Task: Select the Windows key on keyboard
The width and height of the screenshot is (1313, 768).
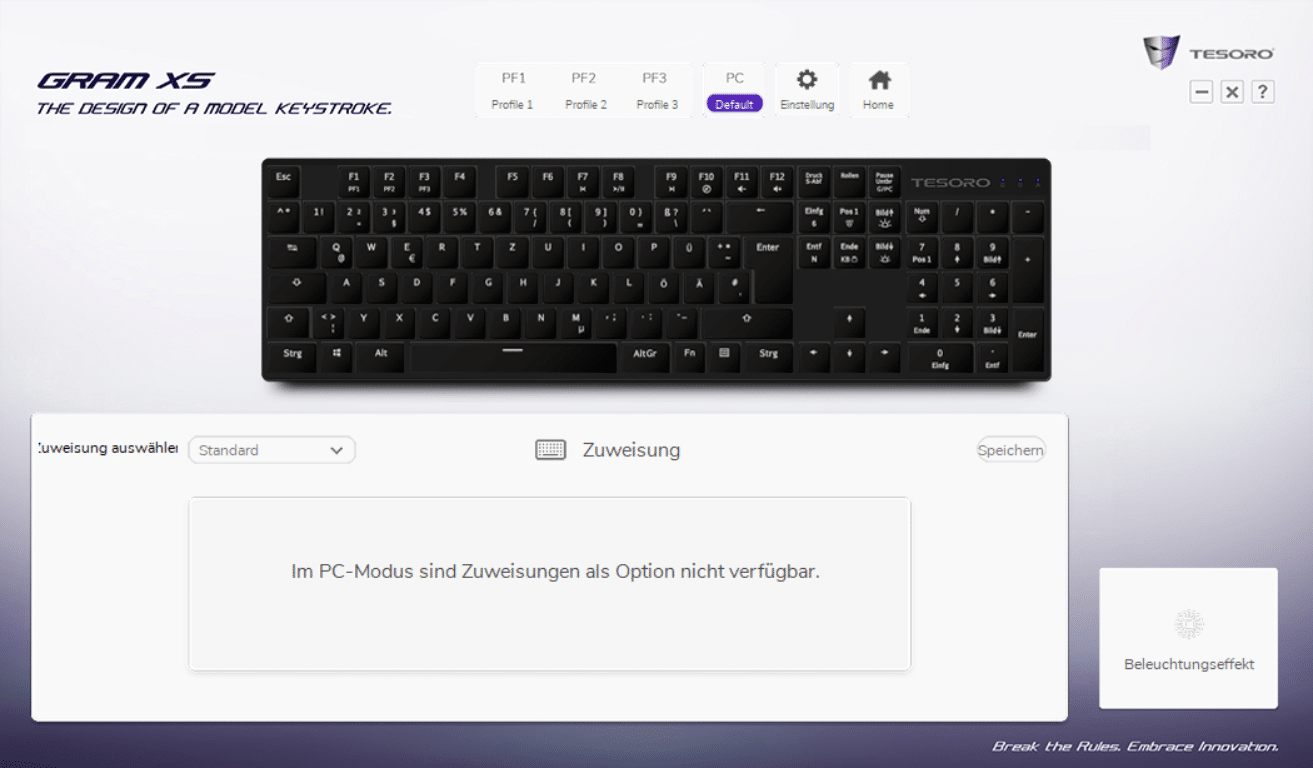Action: coord(336,354)
